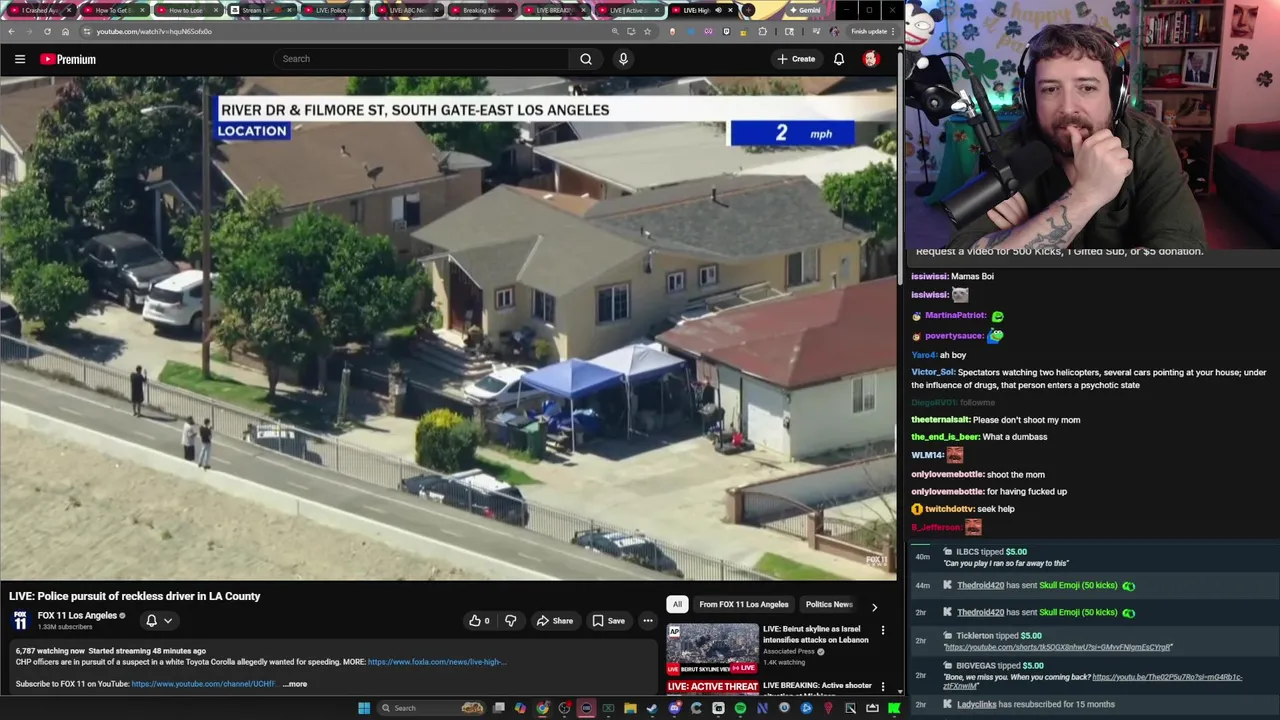
Task: Open menu for Active shooter video
Action: tap(882, 686)
